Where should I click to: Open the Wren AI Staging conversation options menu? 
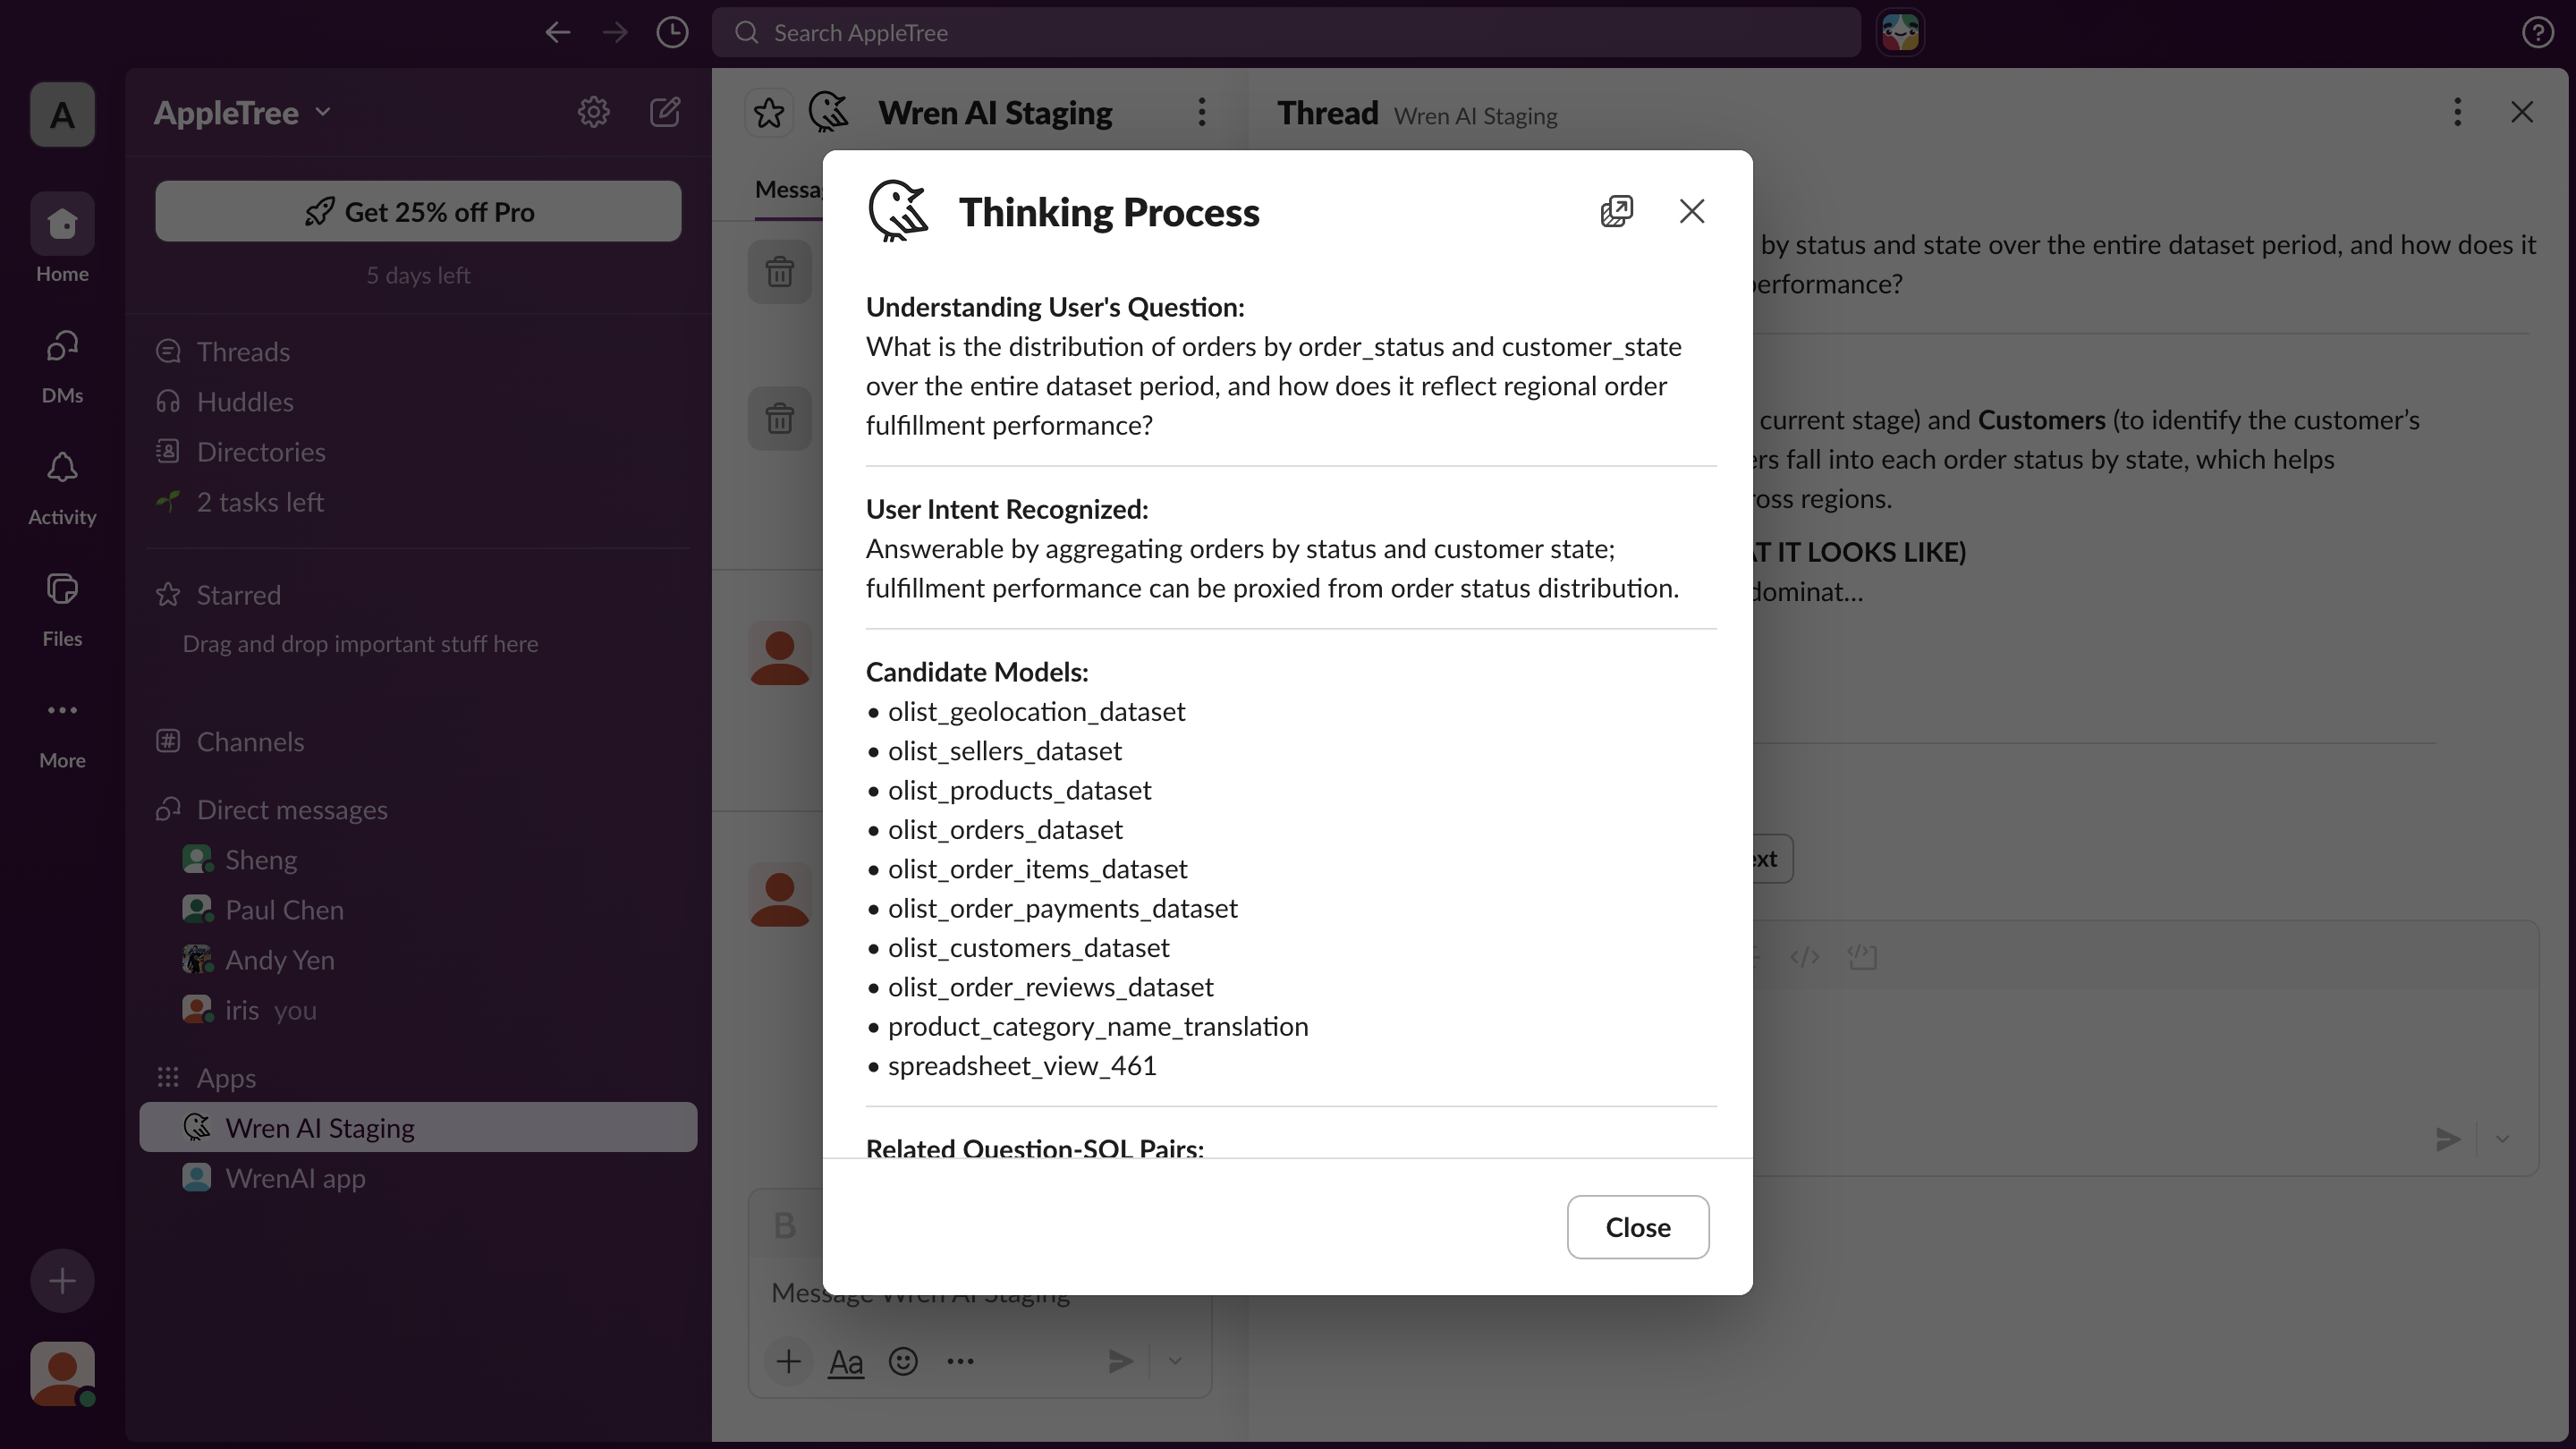1202,112
